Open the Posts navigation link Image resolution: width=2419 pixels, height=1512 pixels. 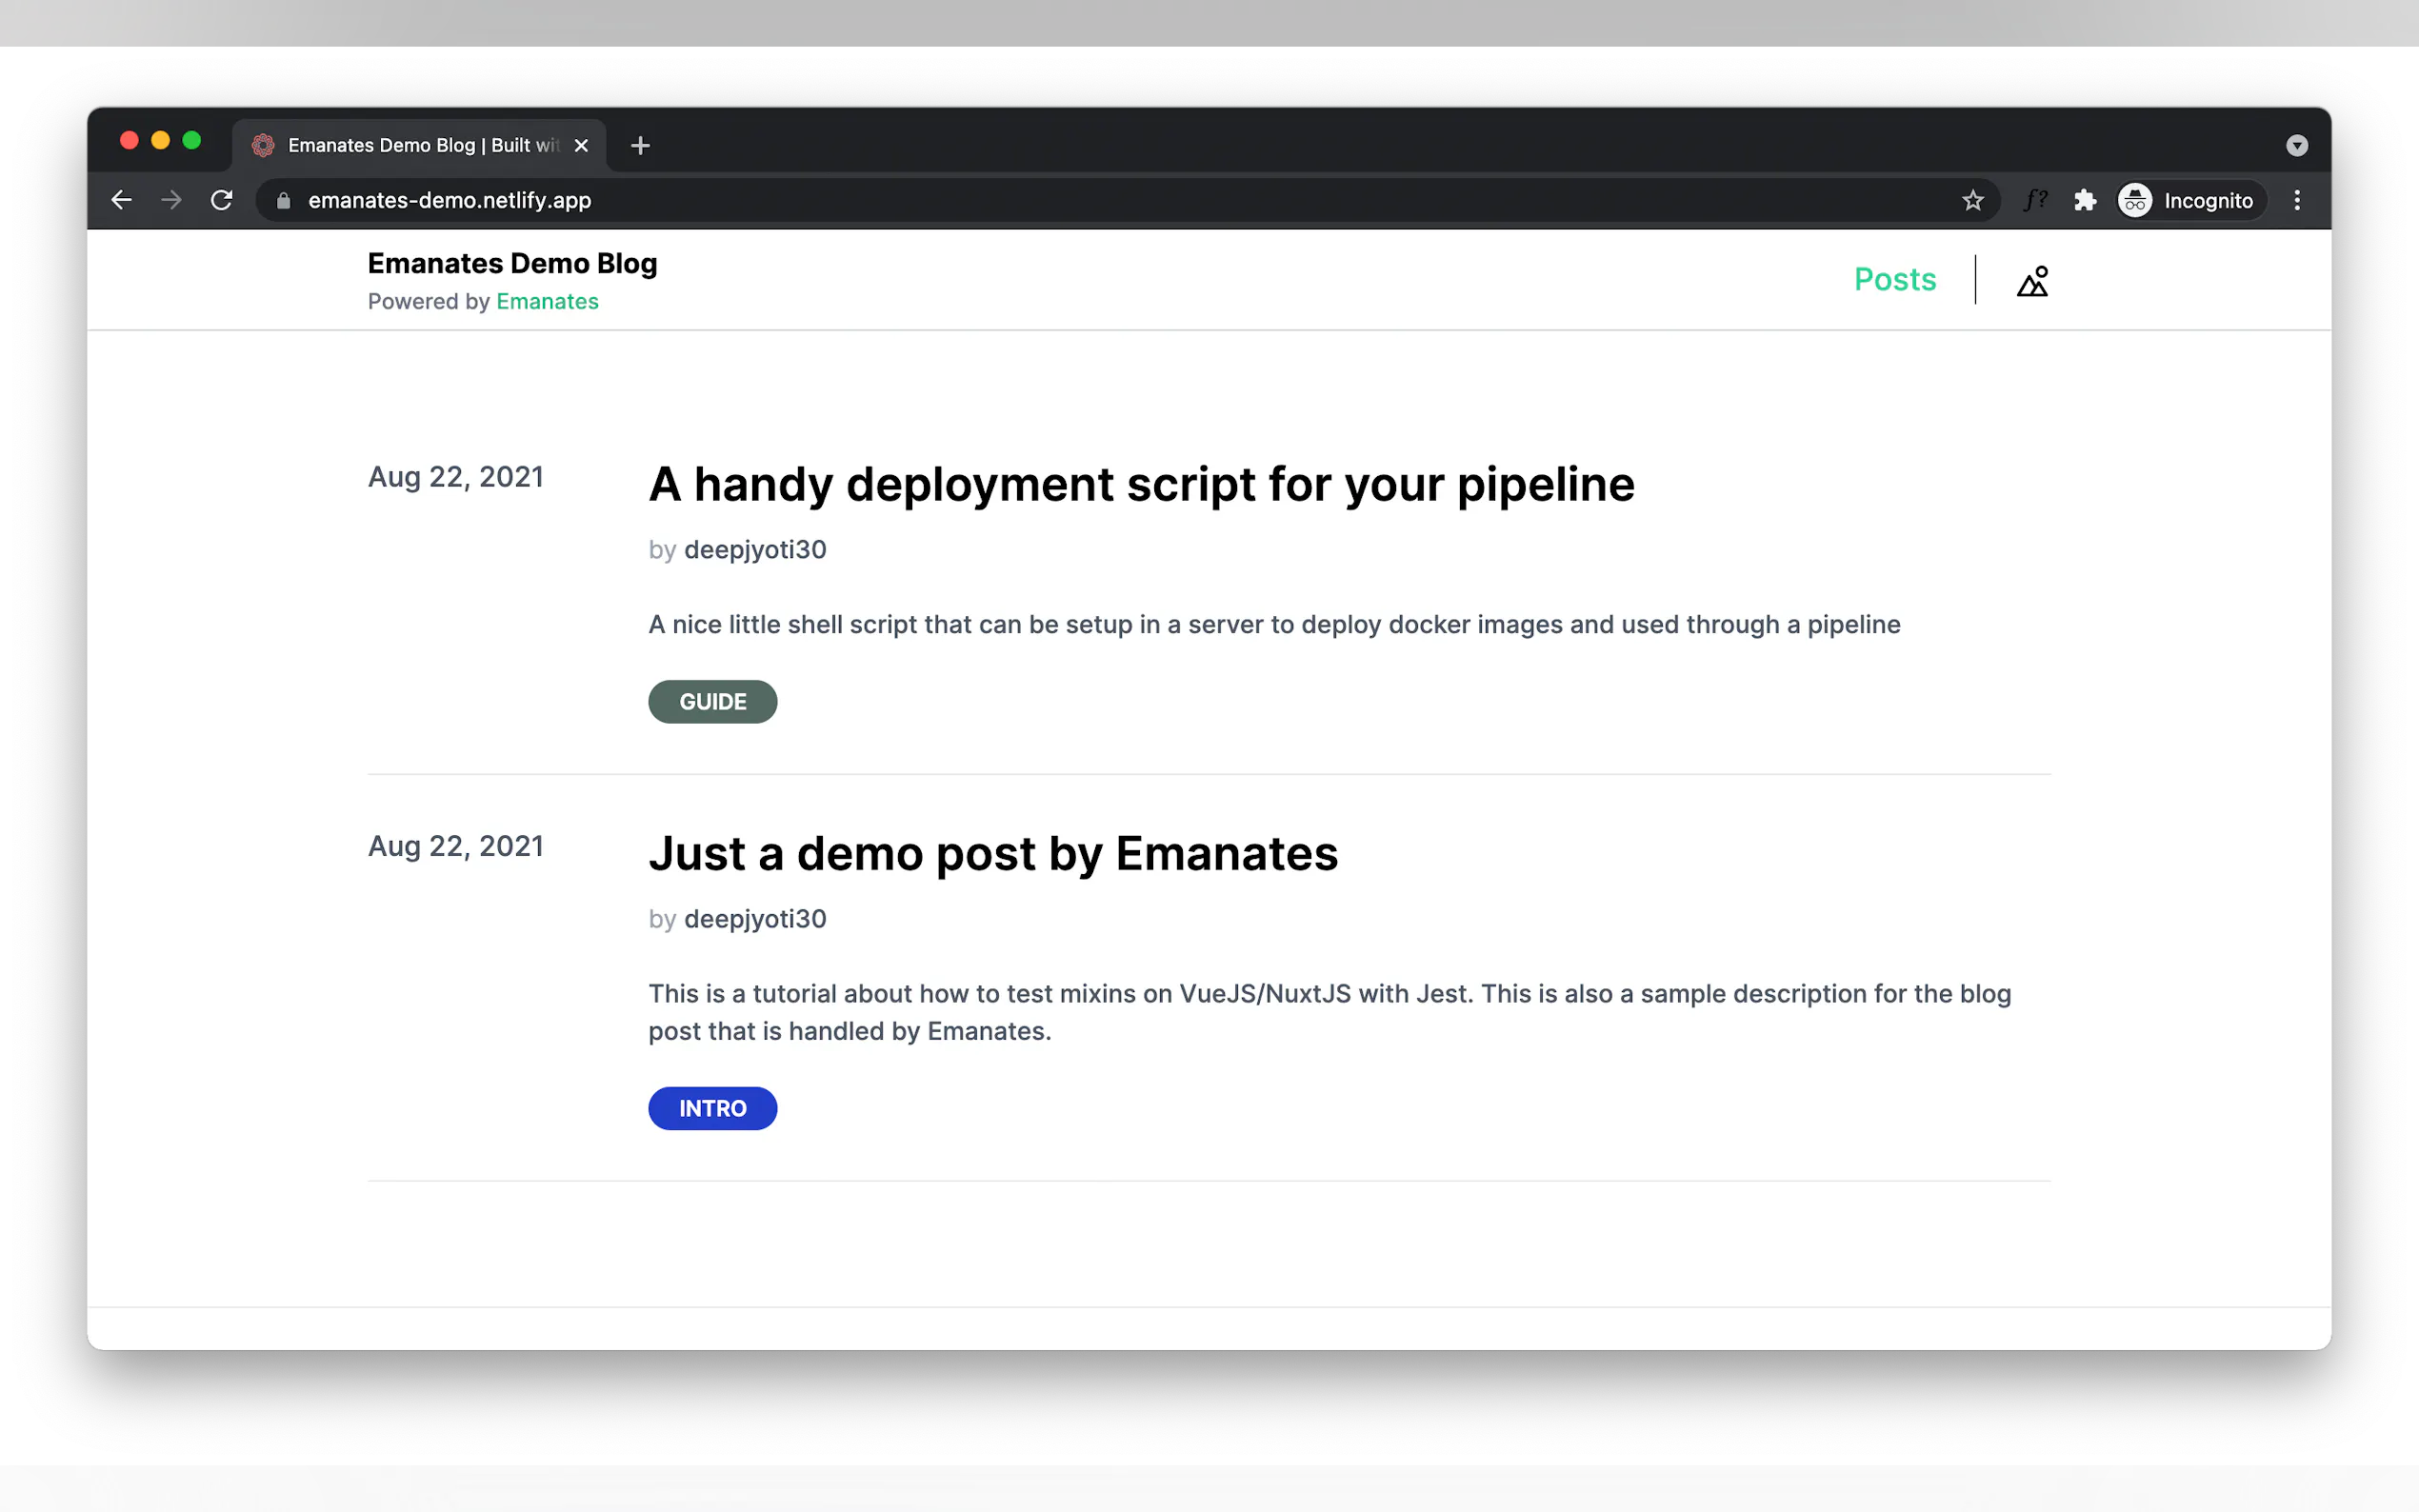tap(1894, 279)
